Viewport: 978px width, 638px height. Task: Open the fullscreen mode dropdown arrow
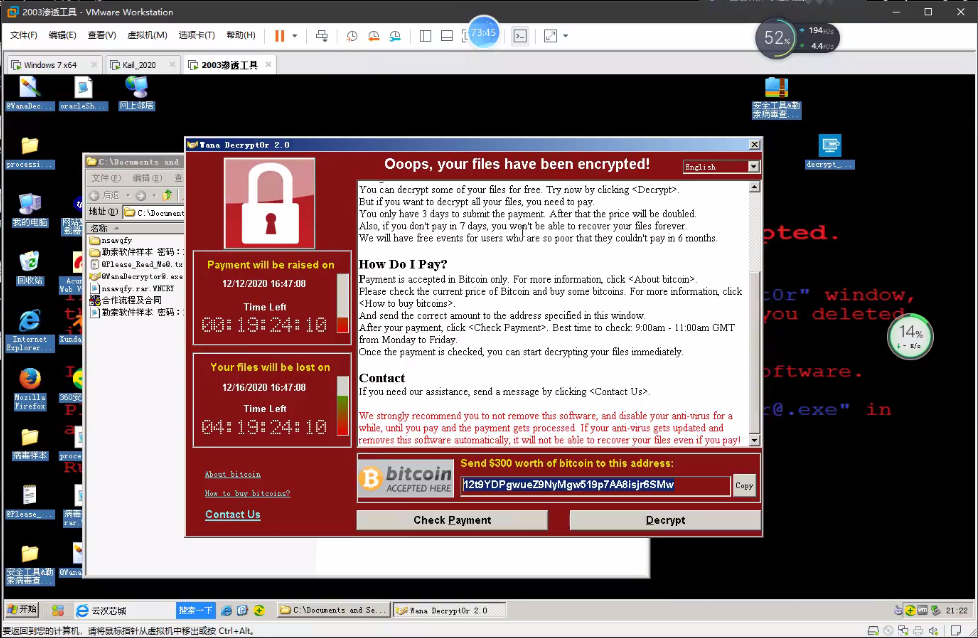[x=565, y=36]
